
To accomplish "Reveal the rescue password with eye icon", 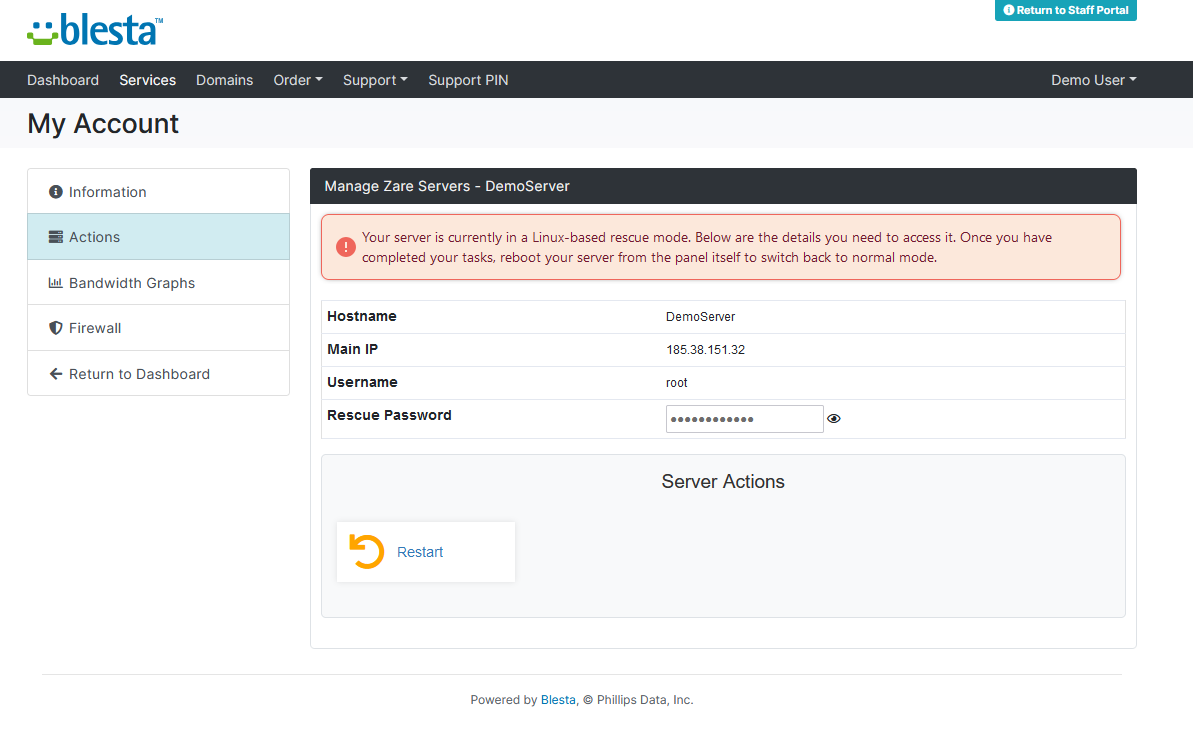I will 834,419.
